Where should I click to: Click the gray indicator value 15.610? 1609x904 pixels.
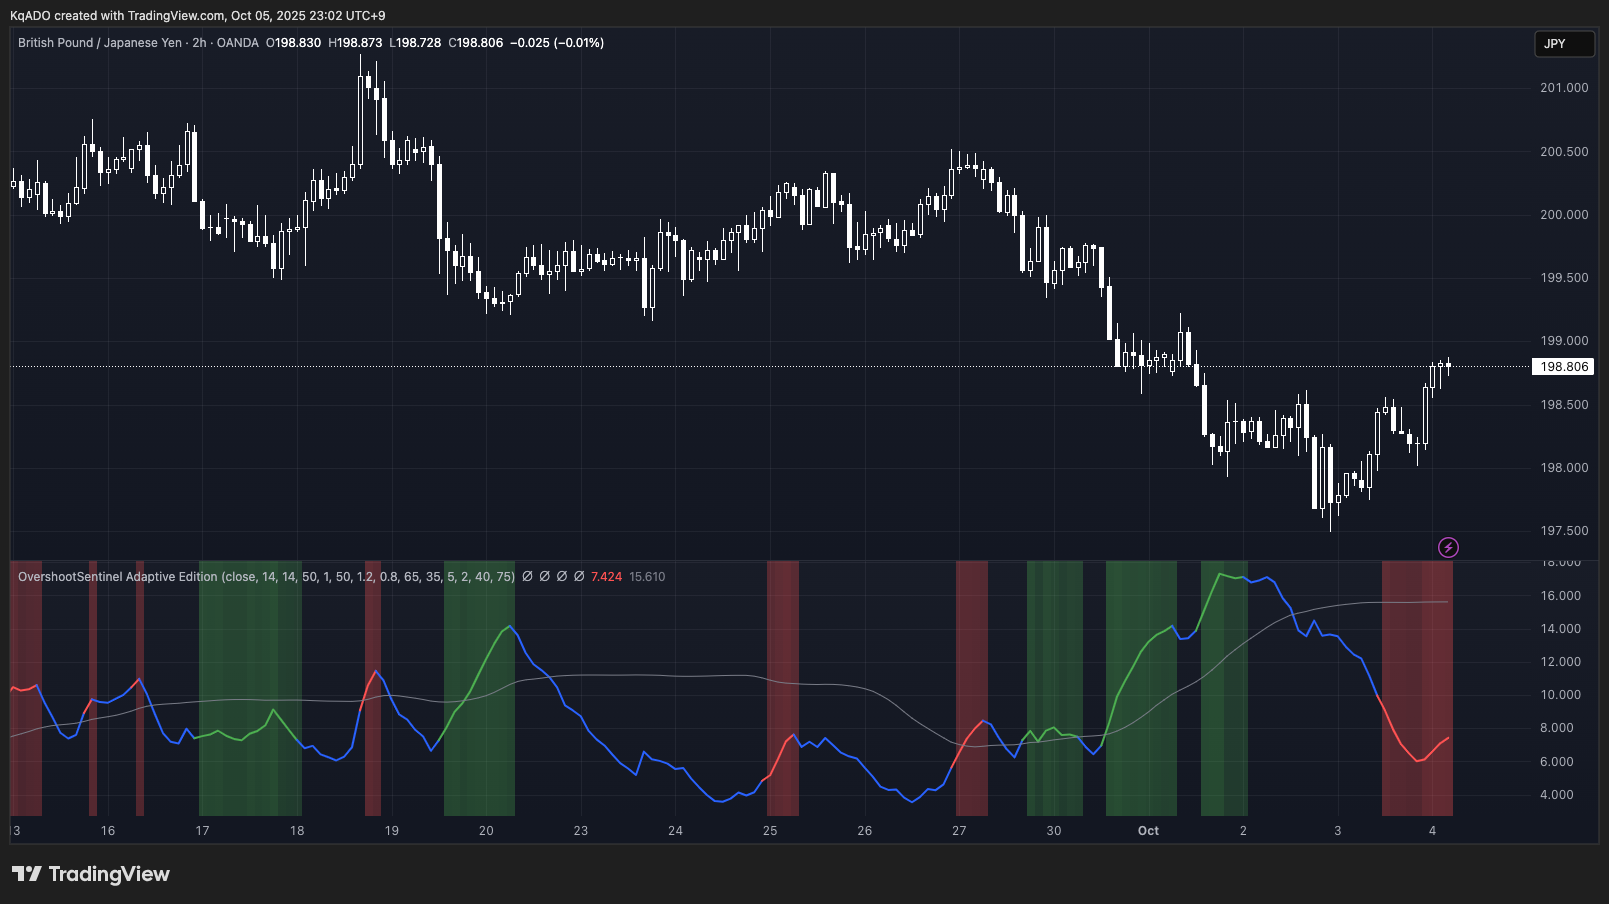647,577
